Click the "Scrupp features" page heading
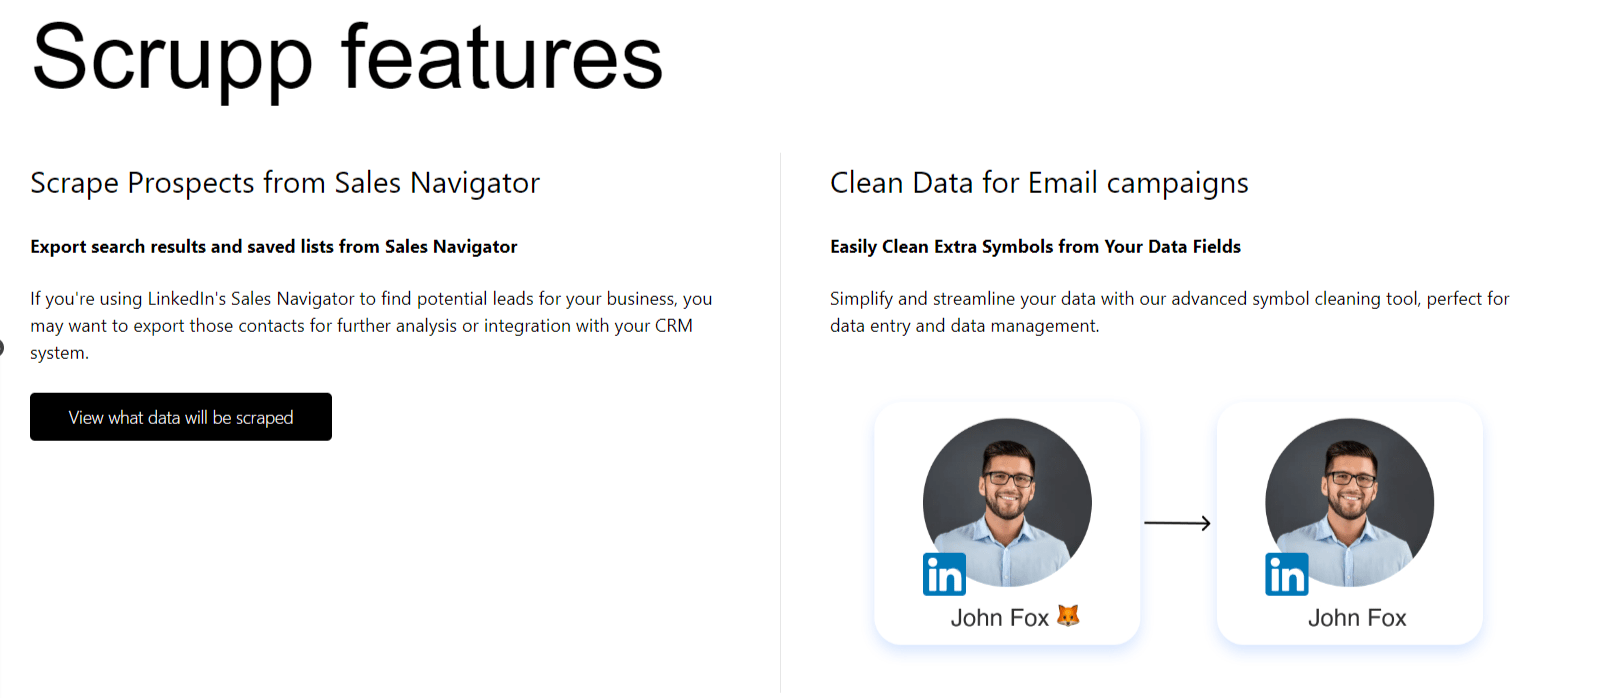 click(347, 58)
